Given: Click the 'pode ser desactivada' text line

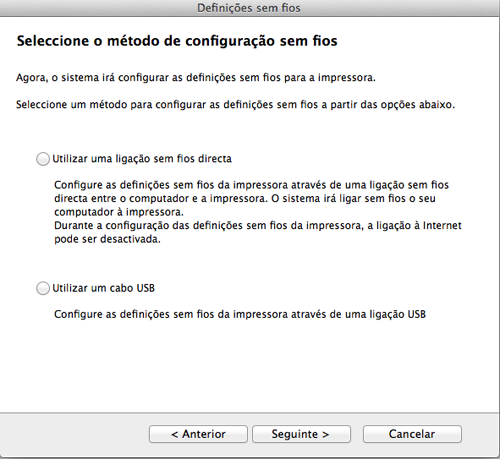Looking at the screenshot, I should [107, 239].
